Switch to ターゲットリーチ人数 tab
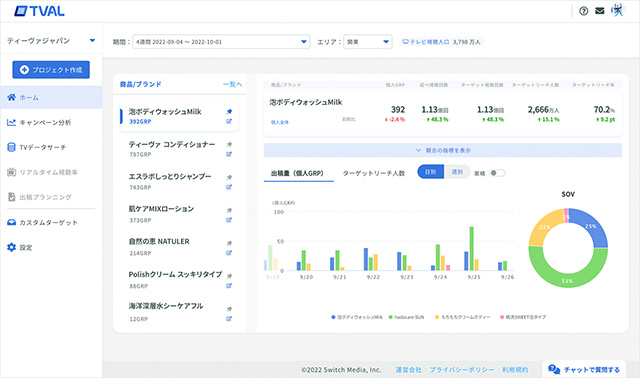The width and height of the screenshot is (640, 378). pyautogui.click(x=373, y=173)
